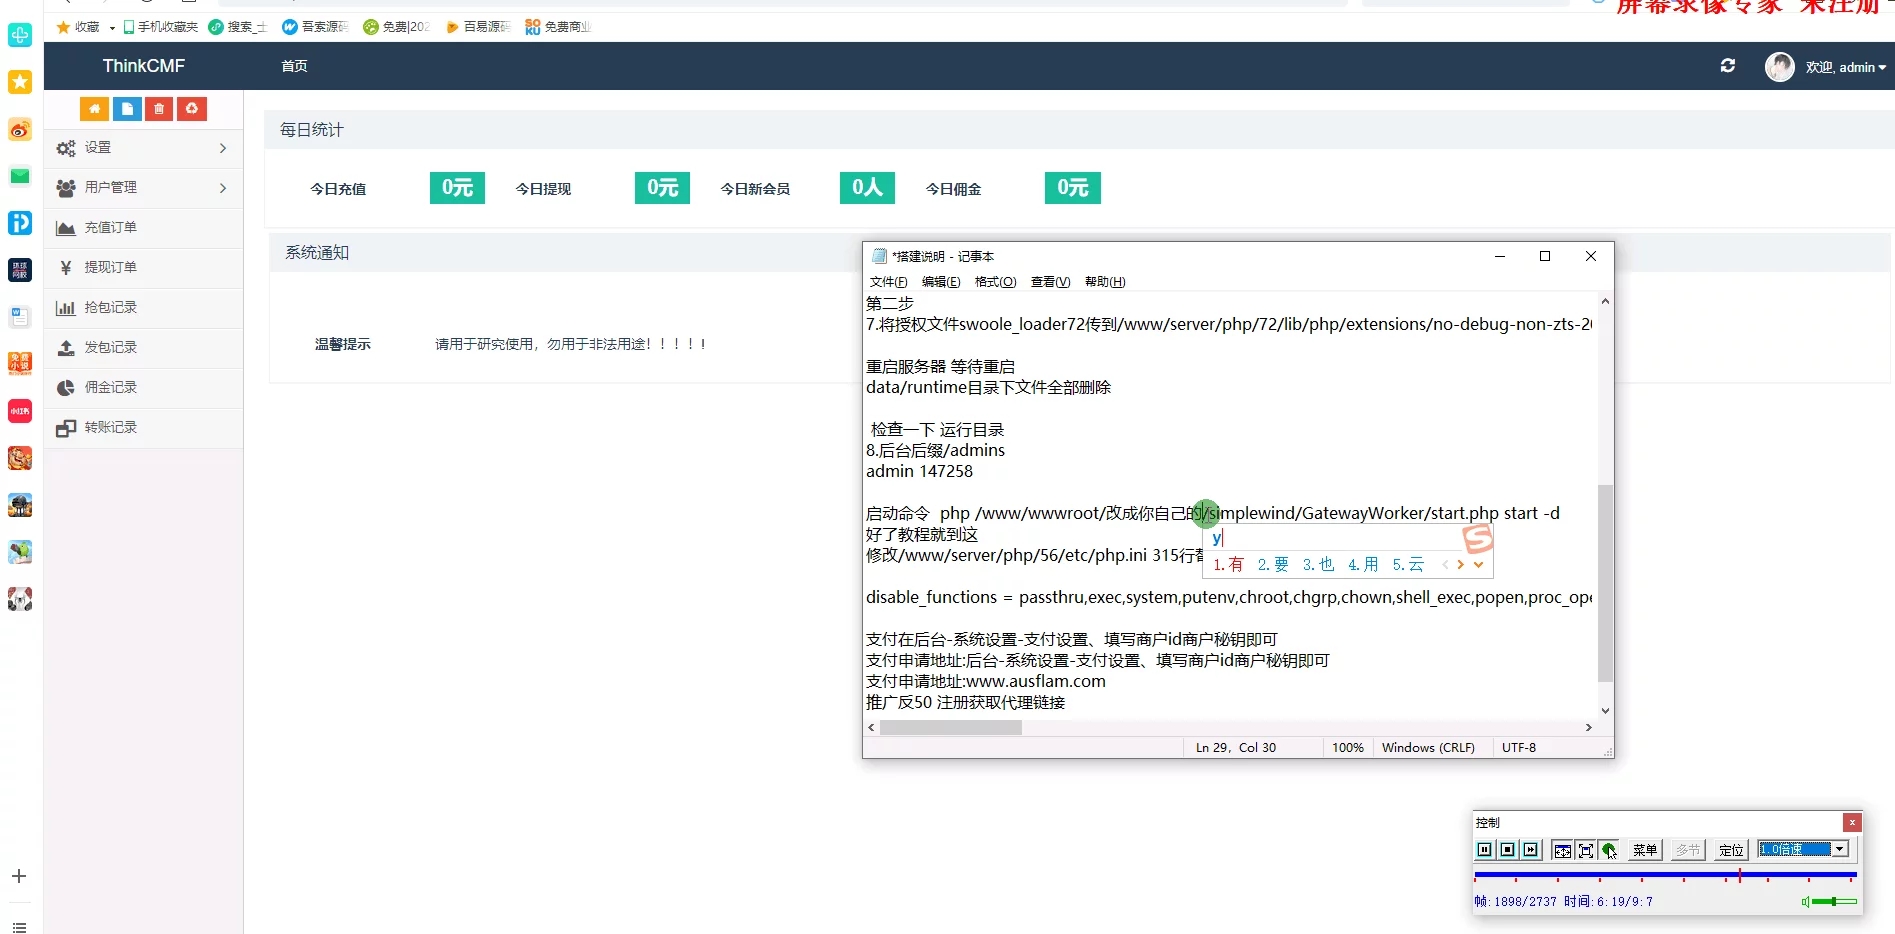Viewport: 1895px width, 934px height.
Task: Click the orange home shortcut icon
Action: pyautogui.click(x=94, y=109)
